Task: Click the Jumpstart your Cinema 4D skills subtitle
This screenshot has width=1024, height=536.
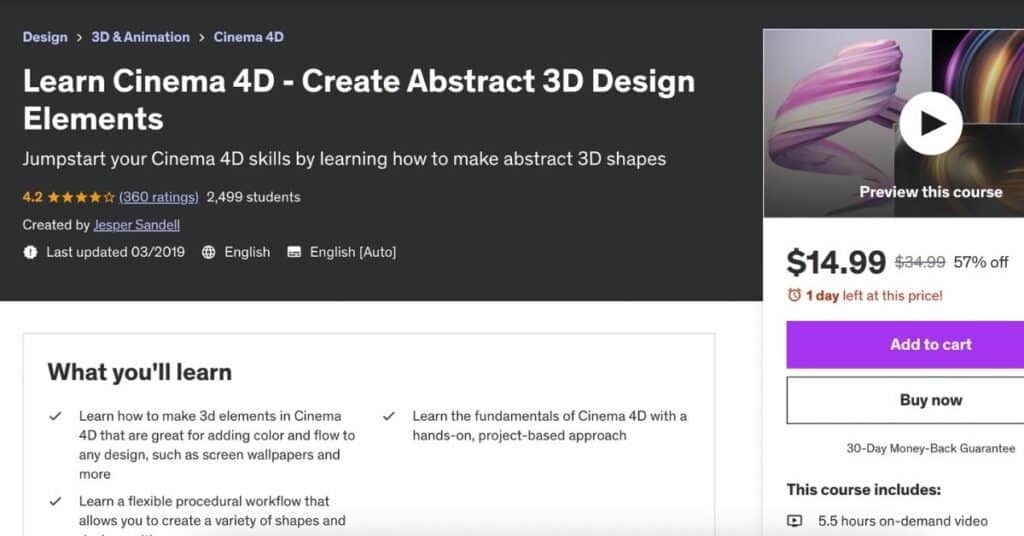Action: pyautogui.click(x=344, y=159)
